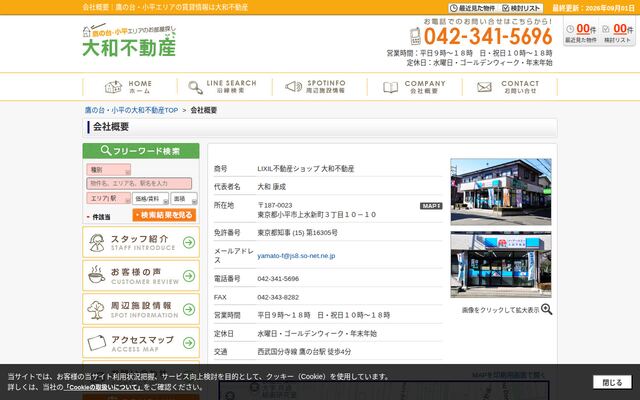
Task: Click the magnifier zoom icon below photos
Action: 547,309
